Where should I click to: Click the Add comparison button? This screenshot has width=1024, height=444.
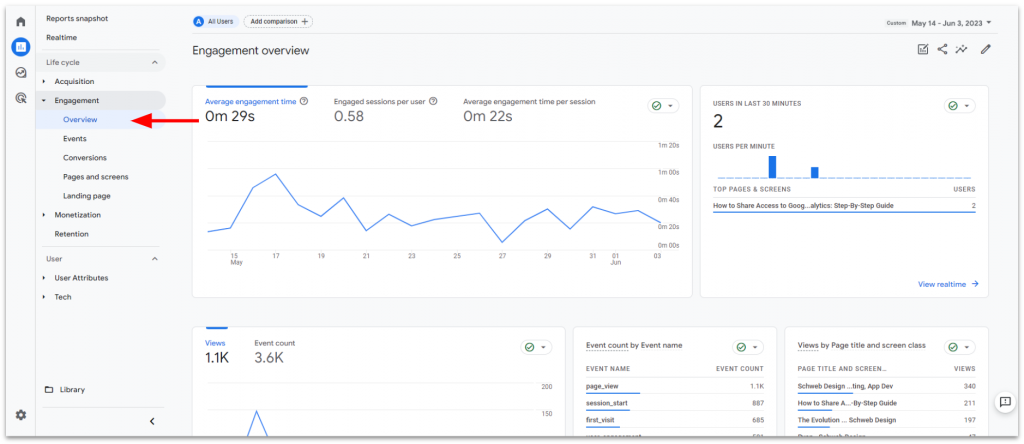[278, 21]
